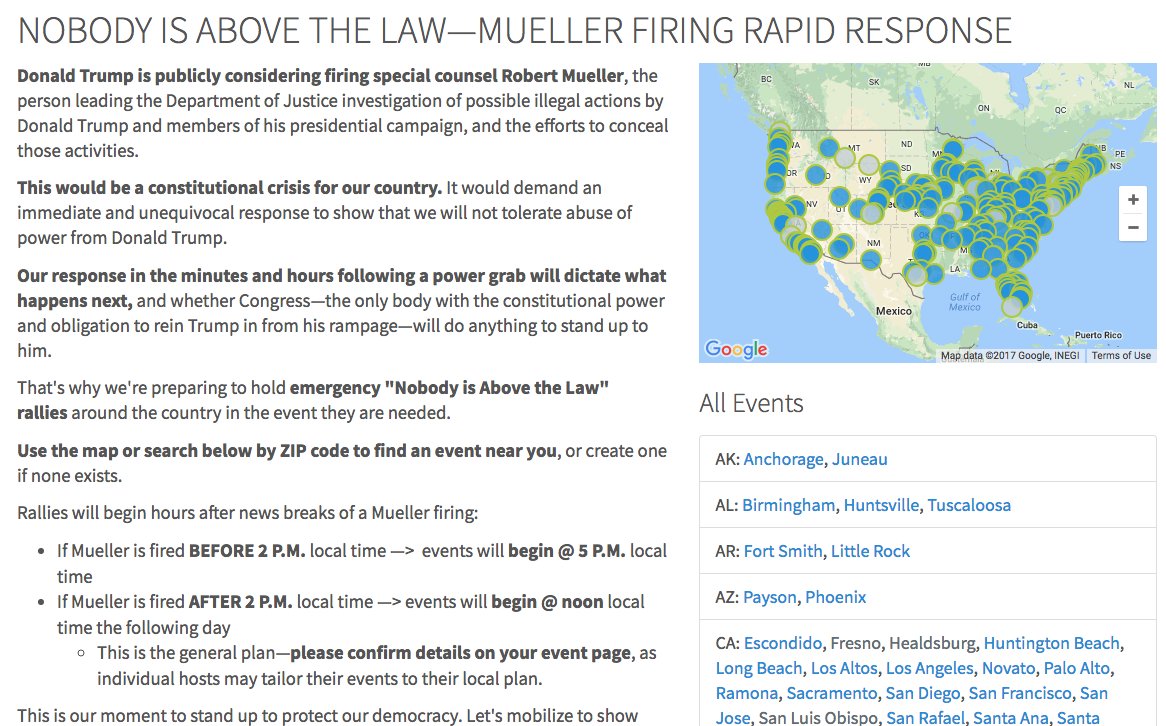The width and height of the screenshot is (1166, 726).
Task: Click the Cuba label on the map
Action: pos(1027,325)
